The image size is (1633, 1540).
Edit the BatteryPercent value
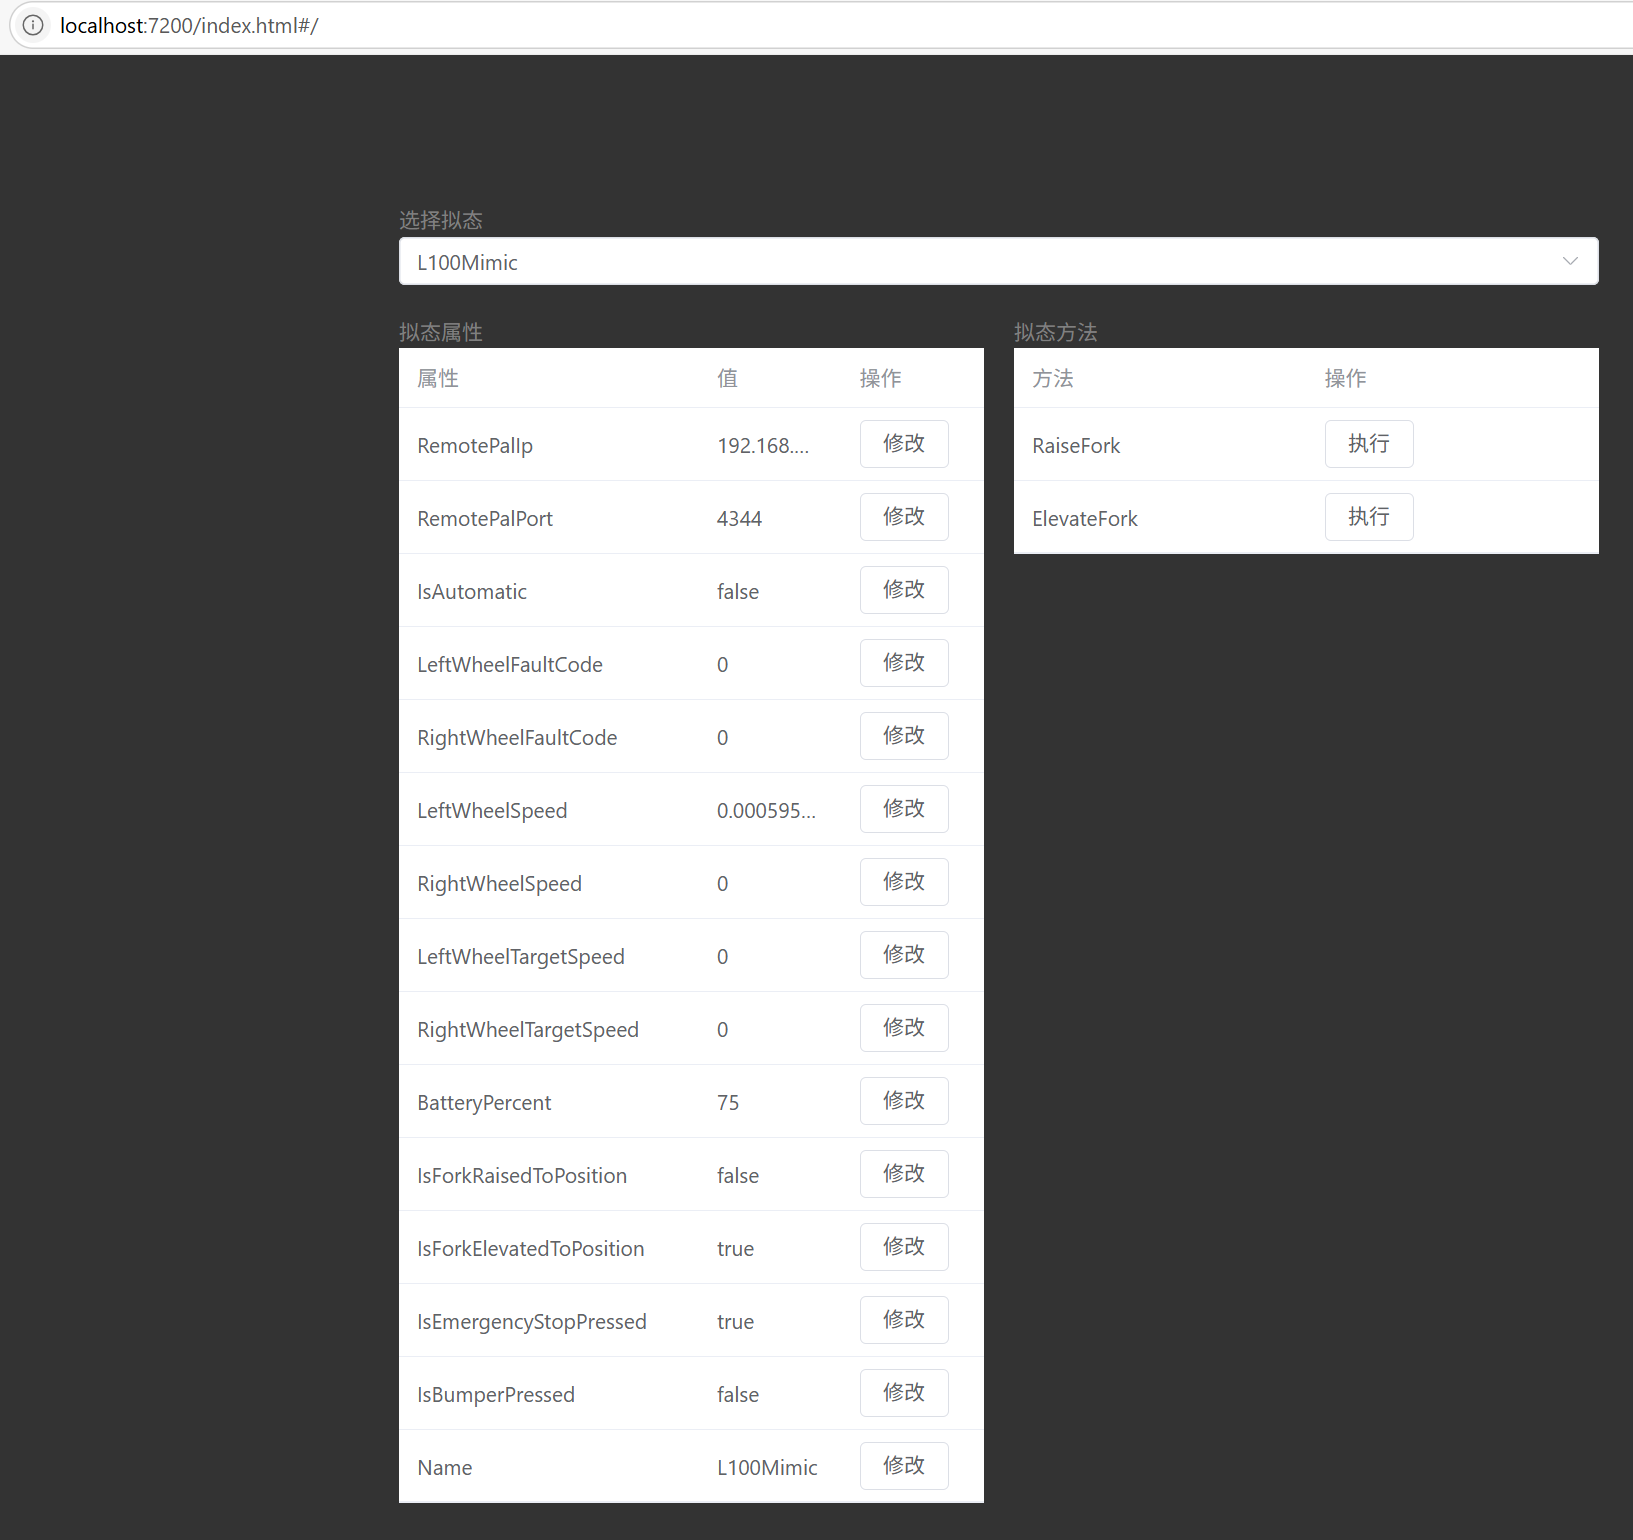(x=903, y=1101)
